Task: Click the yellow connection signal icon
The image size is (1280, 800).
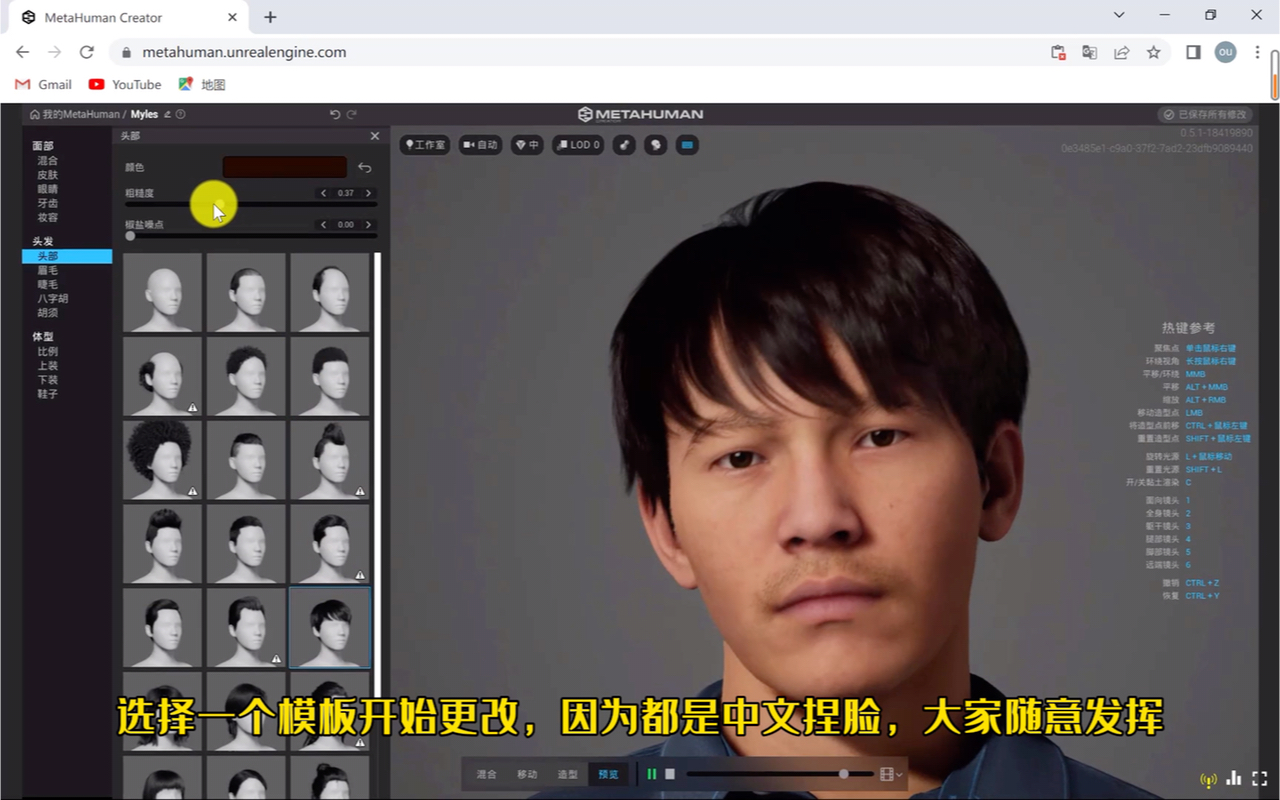Action: (1208, 779)
